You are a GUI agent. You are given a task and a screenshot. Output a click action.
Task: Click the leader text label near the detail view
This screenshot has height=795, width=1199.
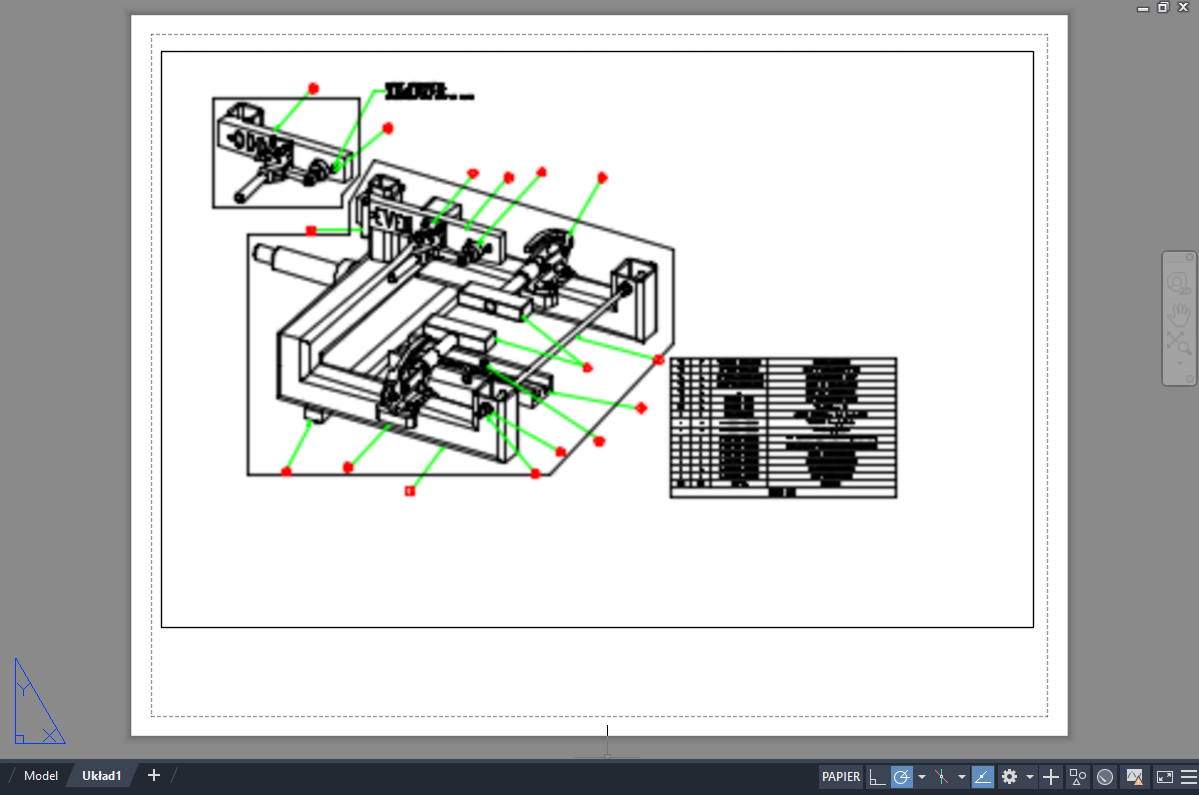[429, 92]
